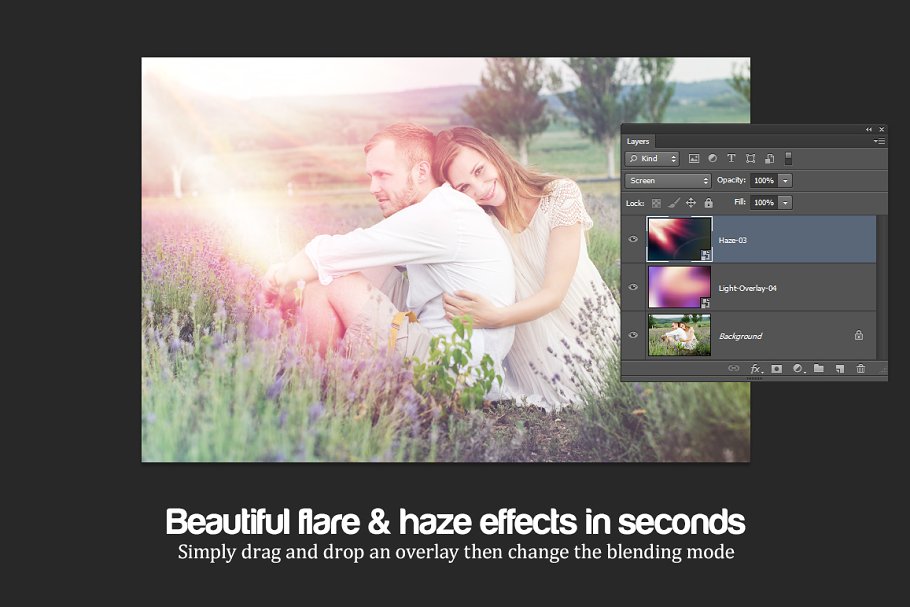
Task: Add a layer mask to Haze-03
Action: click(777, 368)
